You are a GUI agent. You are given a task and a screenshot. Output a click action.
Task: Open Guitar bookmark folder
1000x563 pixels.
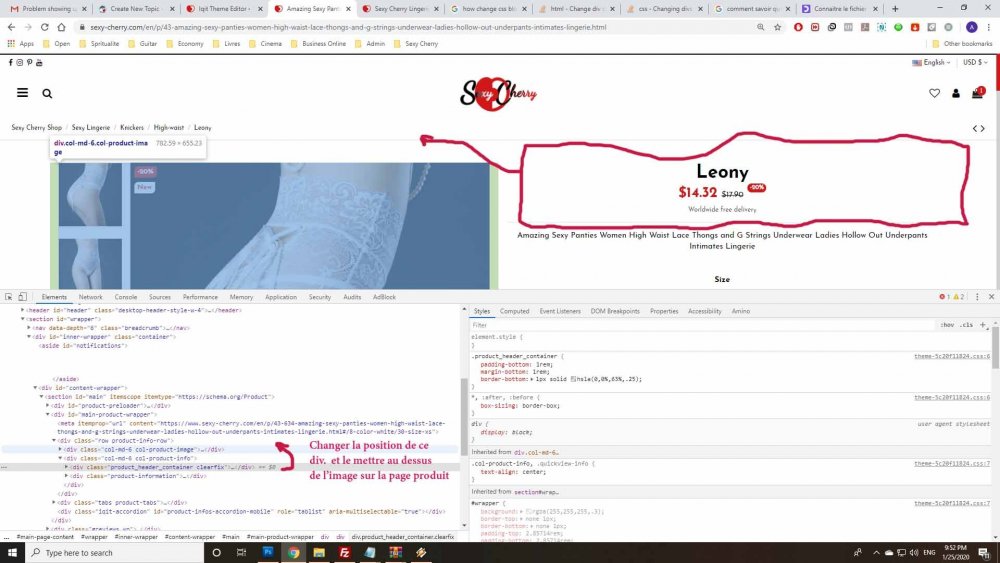click(x=143, y=44)
